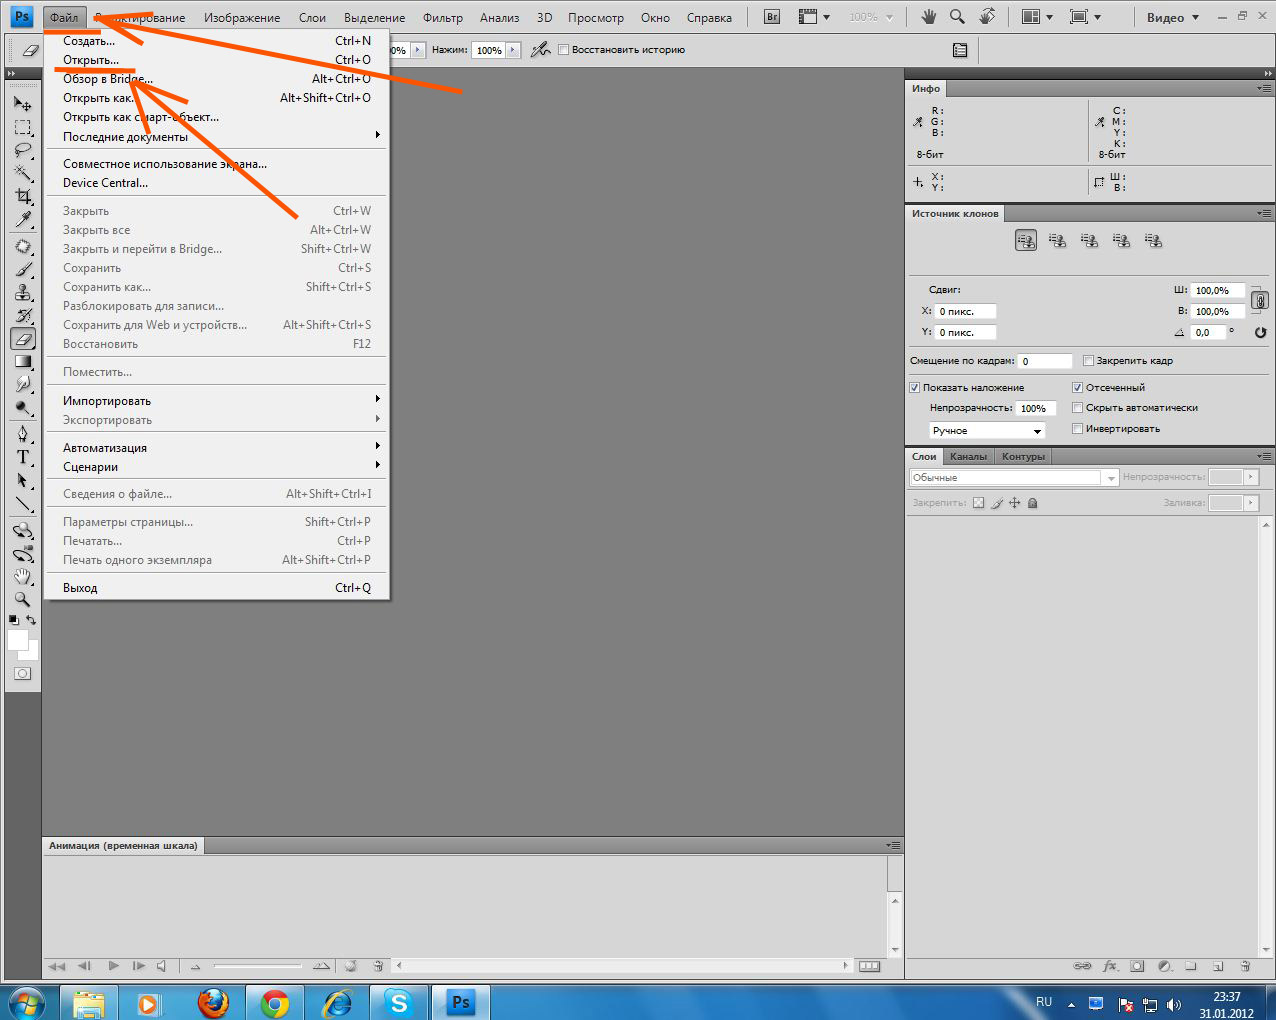The width and height of the screenshot is (1276, 1020).
Task: Select the Move tool
Action: pyautogui.click(x=23, y=104)
